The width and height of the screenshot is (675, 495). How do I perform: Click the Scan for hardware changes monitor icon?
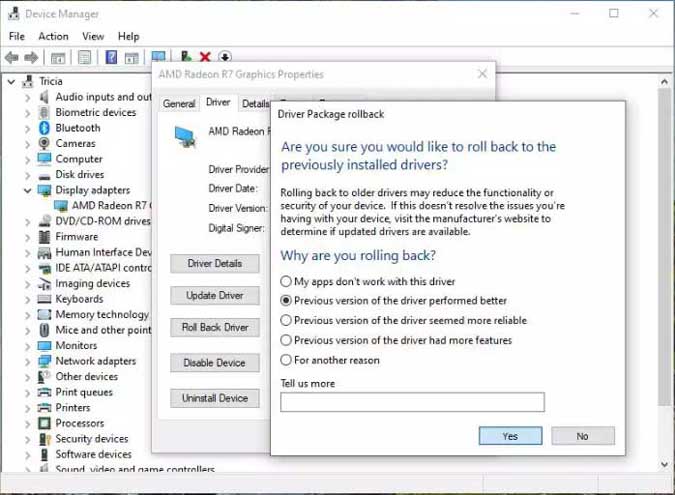coord(158,56)
